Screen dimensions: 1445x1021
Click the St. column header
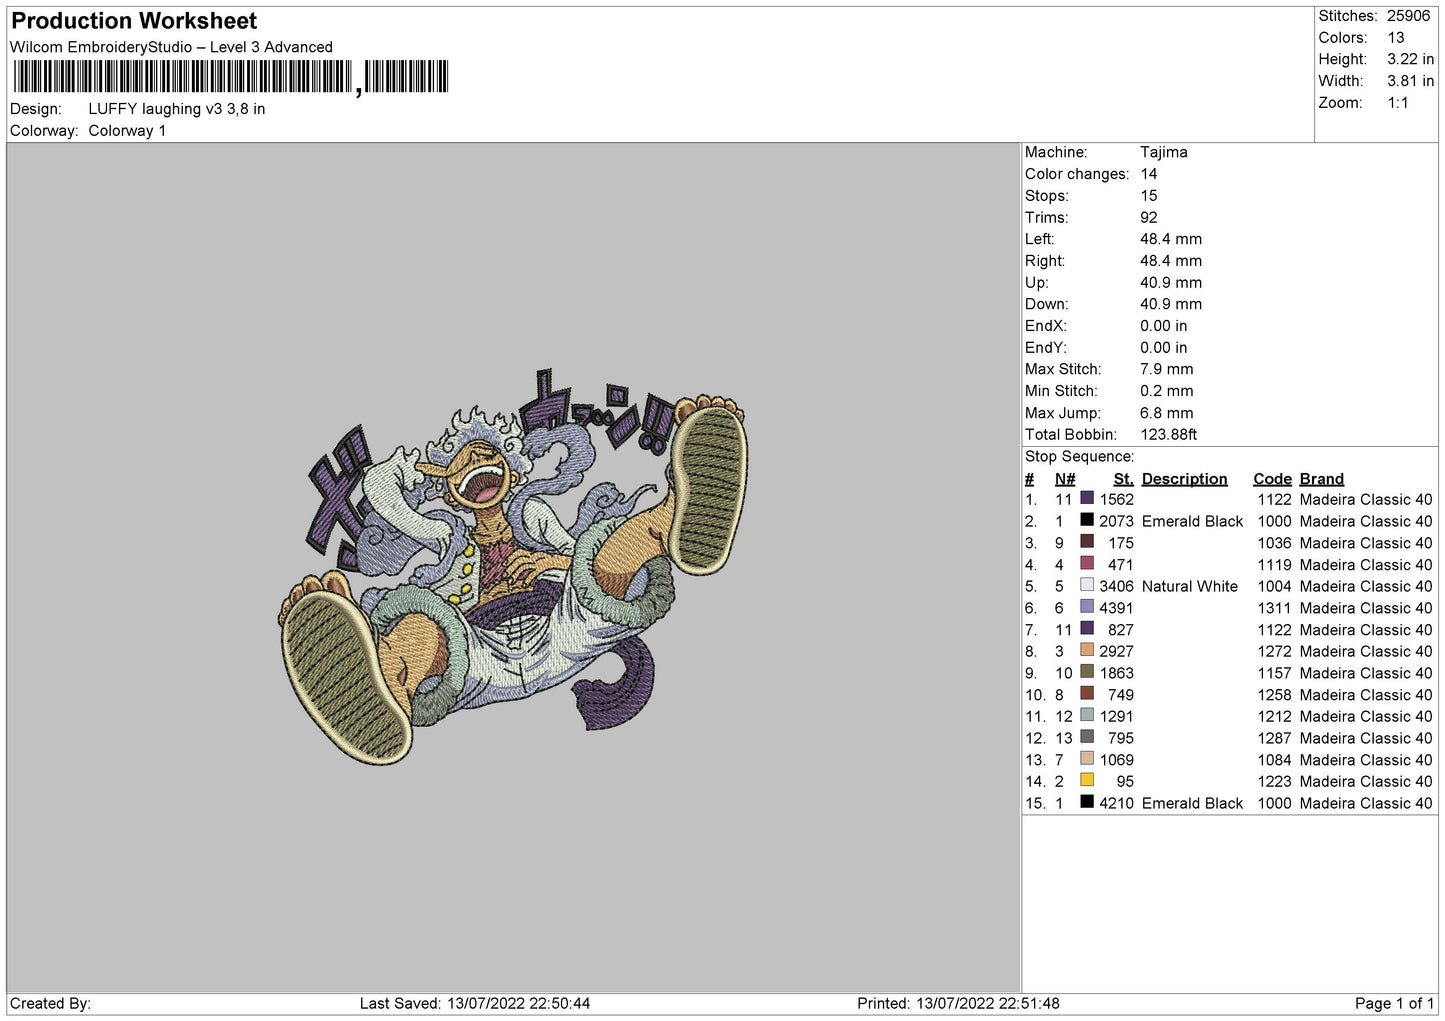coord(1123,479)
